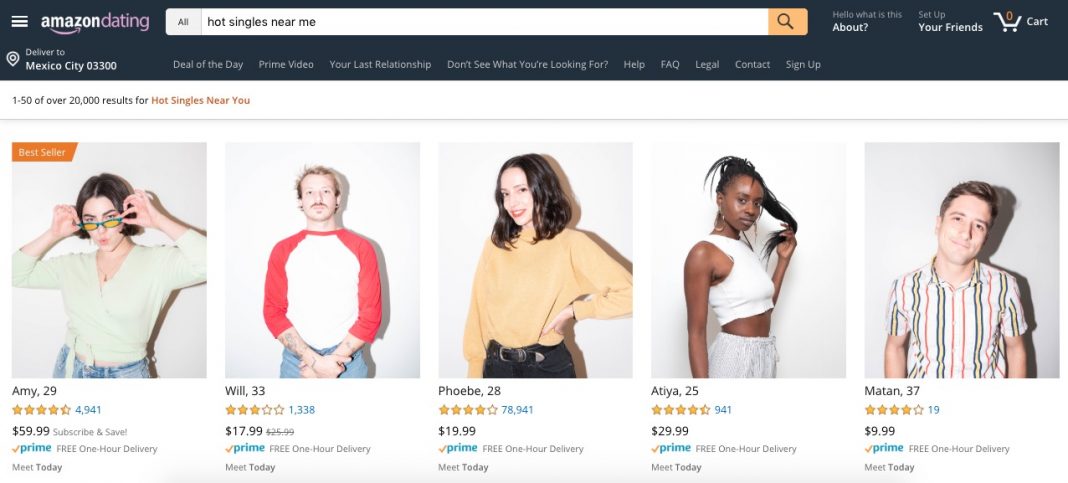The width and height of the screenshot is (1068, 483).
Task: Click Will's star rating icons
Action: tap(255, 410)
